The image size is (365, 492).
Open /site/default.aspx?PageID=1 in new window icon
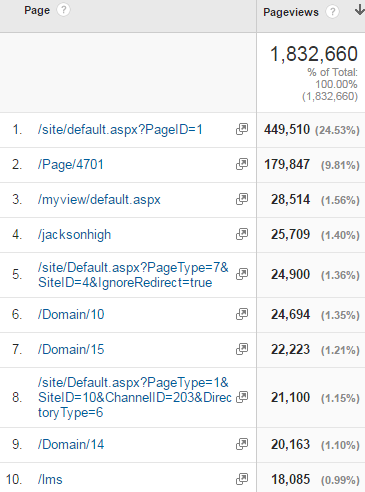(242, 129)
